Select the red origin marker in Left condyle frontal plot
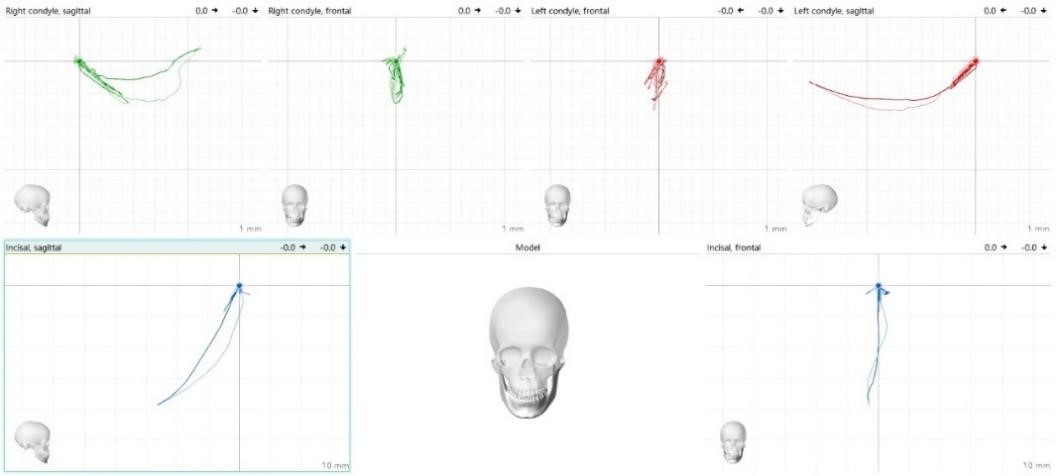Screen dimensions: 1058x476 [659, 62]
